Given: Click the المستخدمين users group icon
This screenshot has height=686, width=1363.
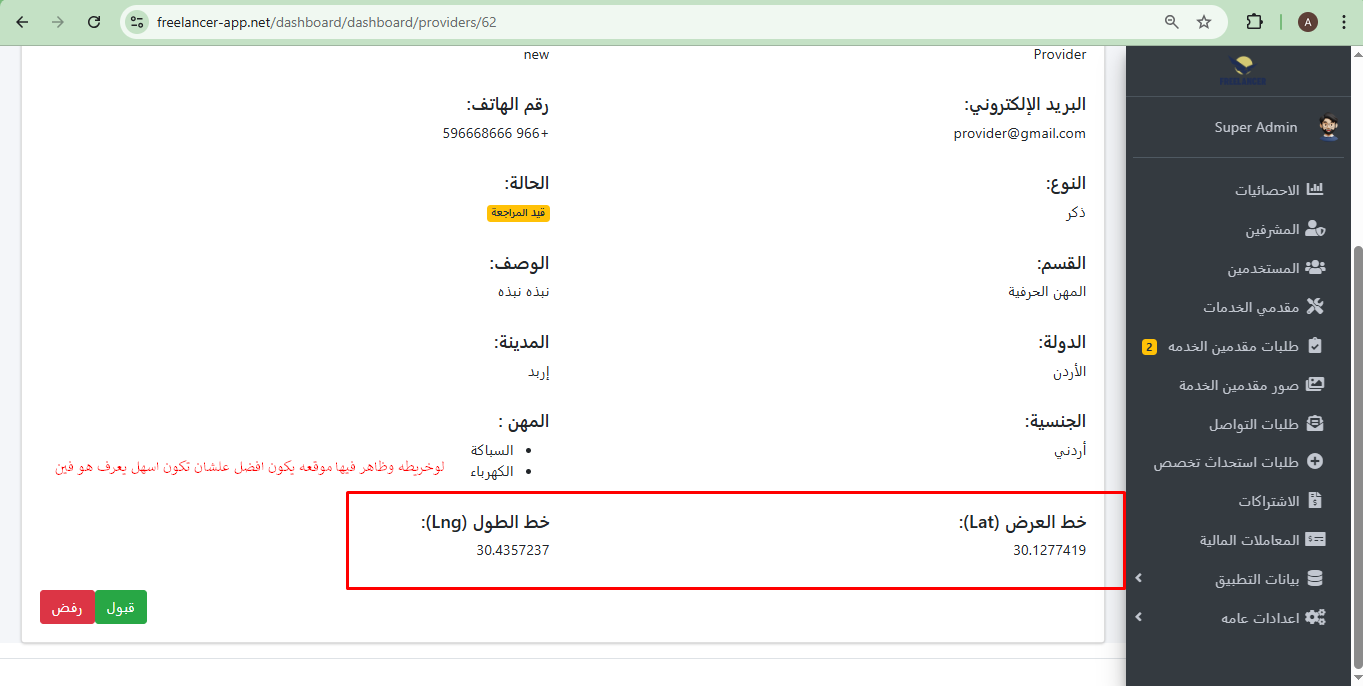Looking at the screenshot, I should [1315, 268].
